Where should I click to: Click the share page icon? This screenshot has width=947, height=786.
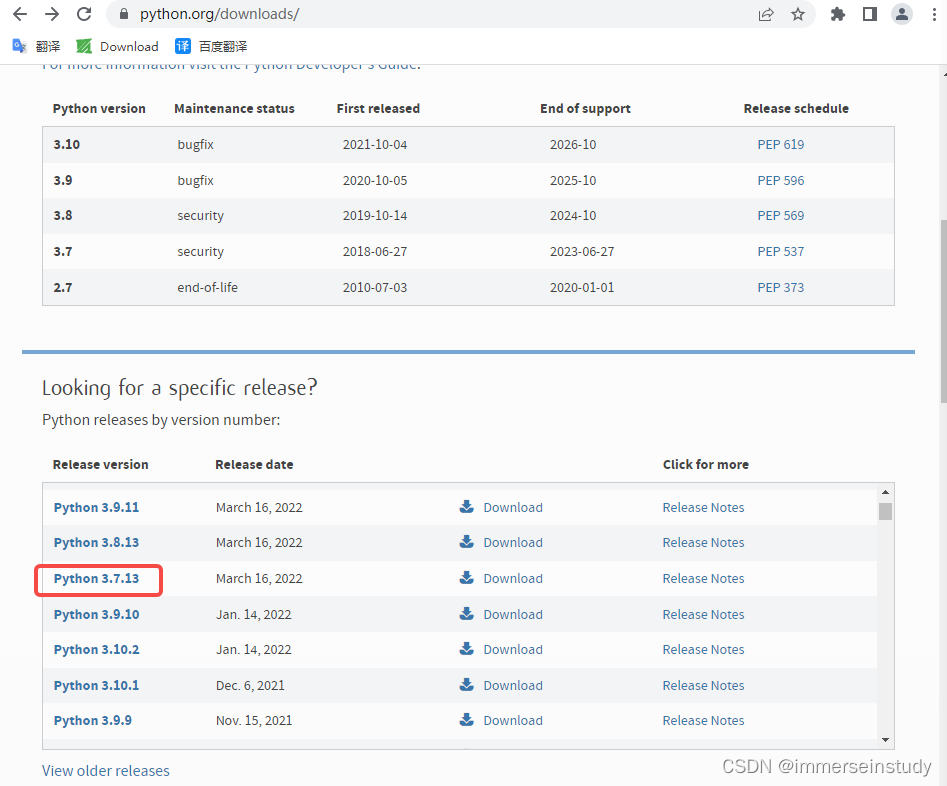pos(766,14)
